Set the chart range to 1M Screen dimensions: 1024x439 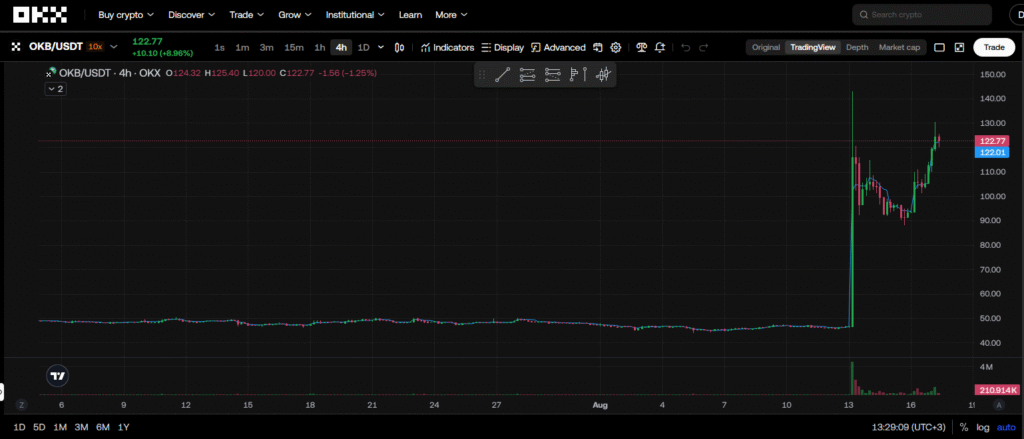(x=60, y=427)
